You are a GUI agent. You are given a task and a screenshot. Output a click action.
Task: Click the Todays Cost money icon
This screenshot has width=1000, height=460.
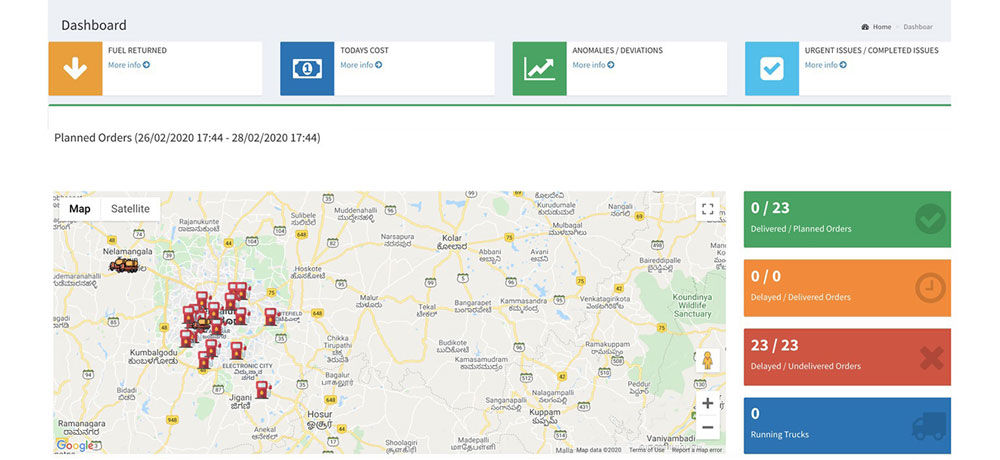coord(307,69)
